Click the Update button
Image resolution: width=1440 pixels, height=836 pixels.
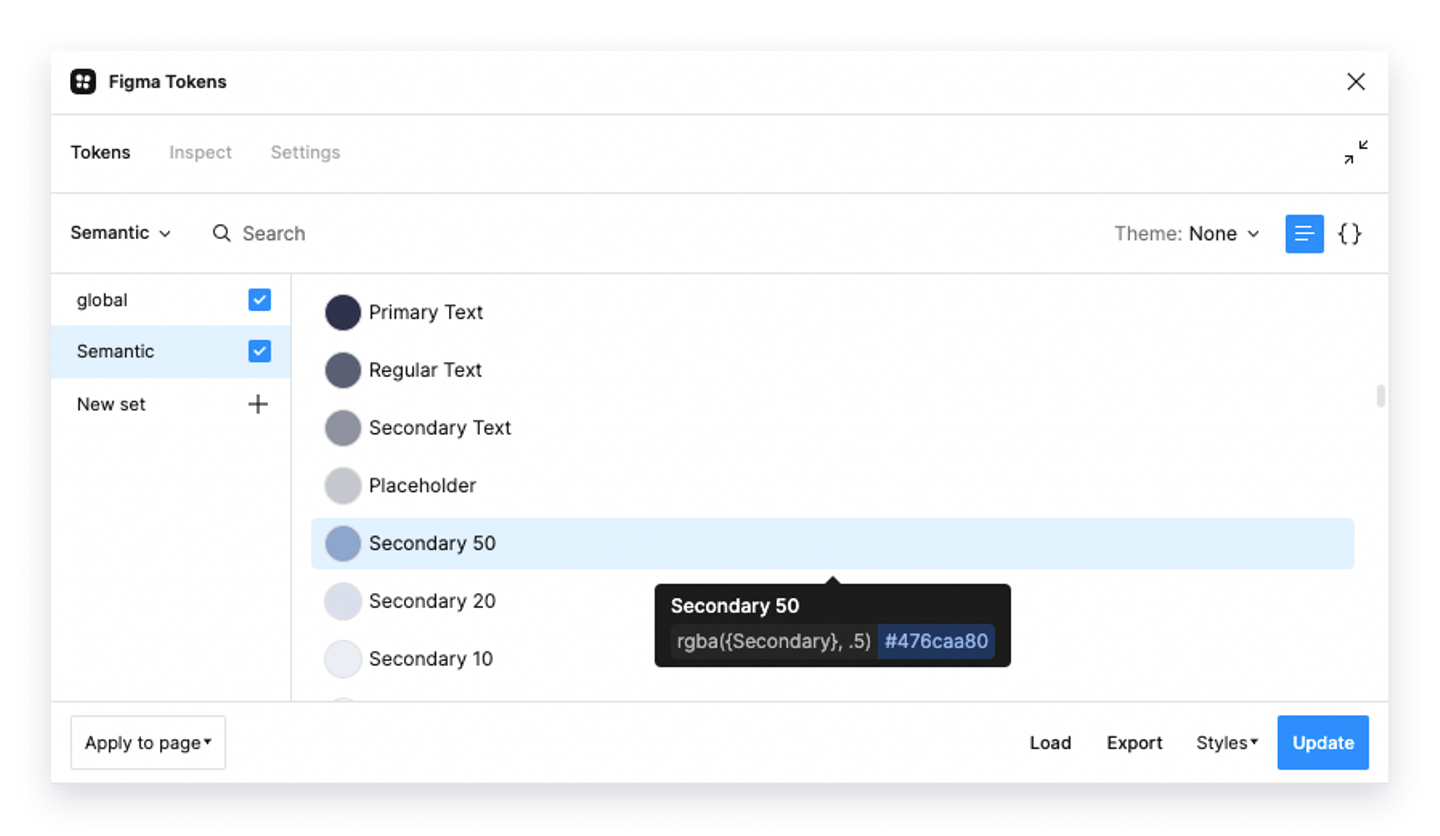point(1322,743)
